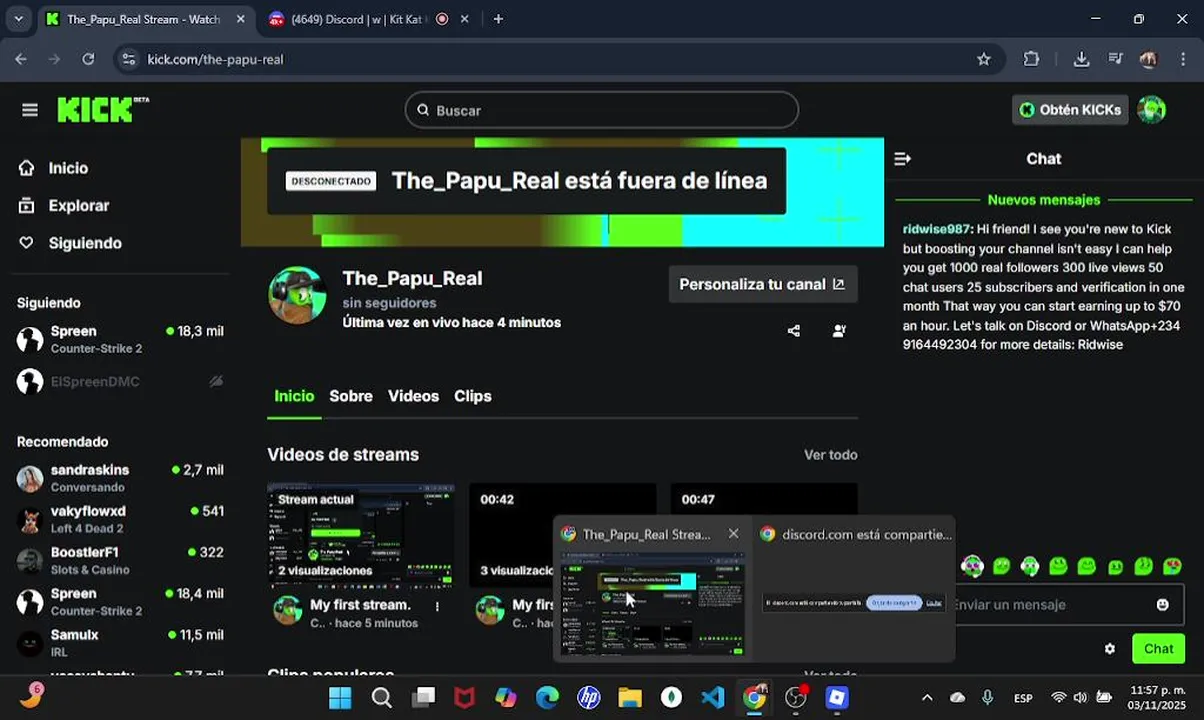Insert the heart-eyes Kick emote
The image size is (1204, 720).
pos(1172,566)
